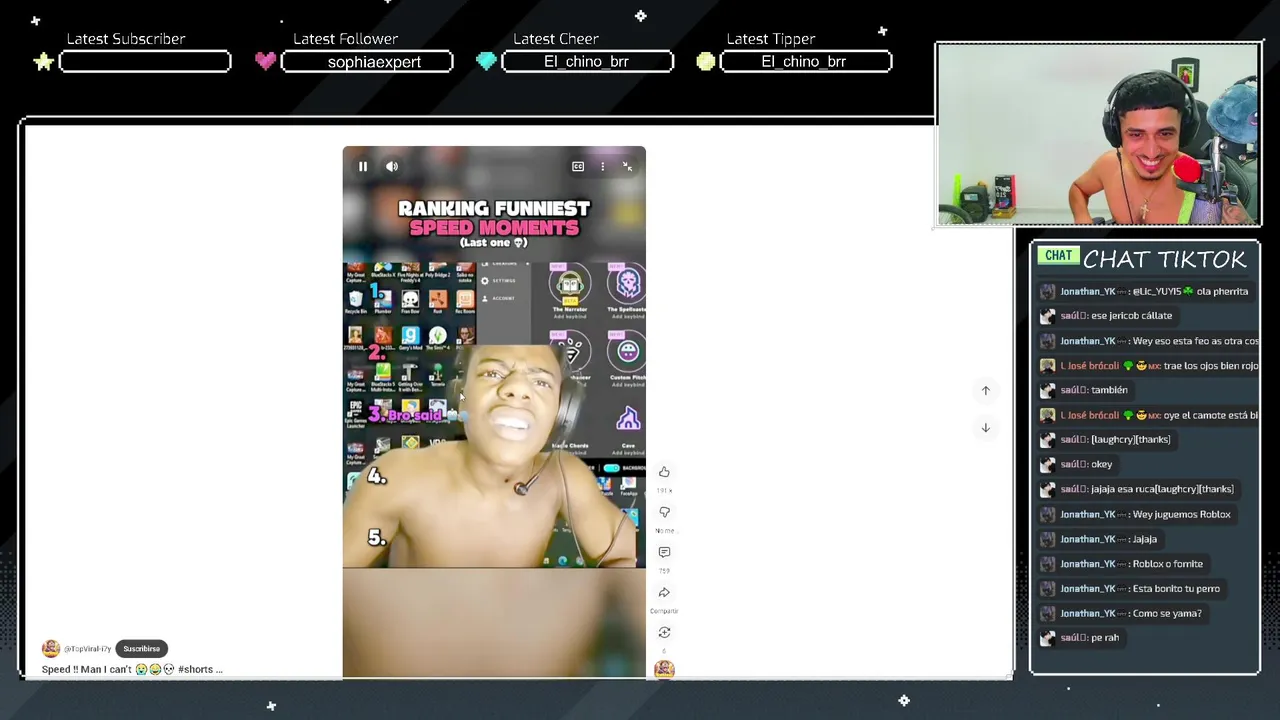Click the remix icon below share
This screenshot has height=720, width=1280.
coord(664,632)
